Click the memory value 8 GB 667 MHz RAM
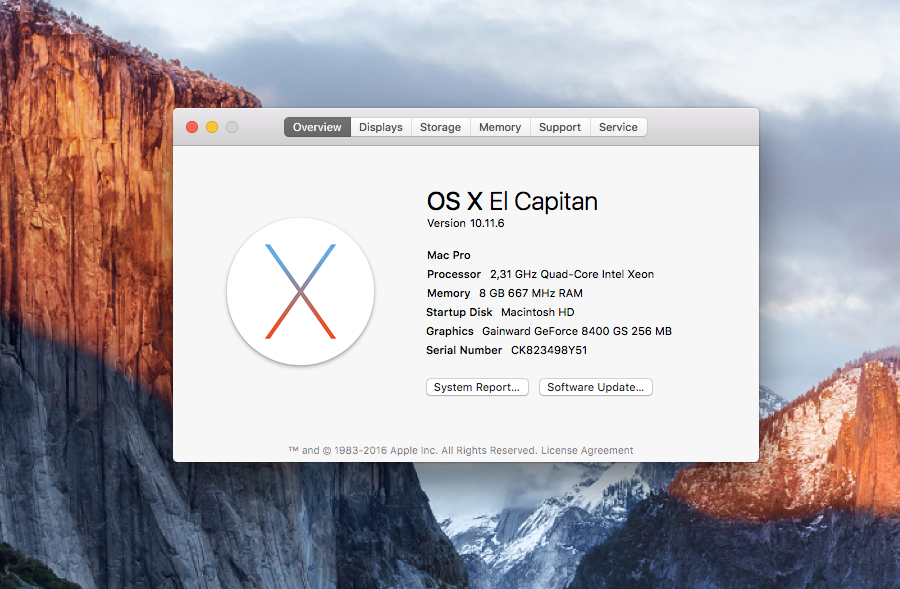The image size is (900, 589). pyautogui.click(x=531, y=293)
